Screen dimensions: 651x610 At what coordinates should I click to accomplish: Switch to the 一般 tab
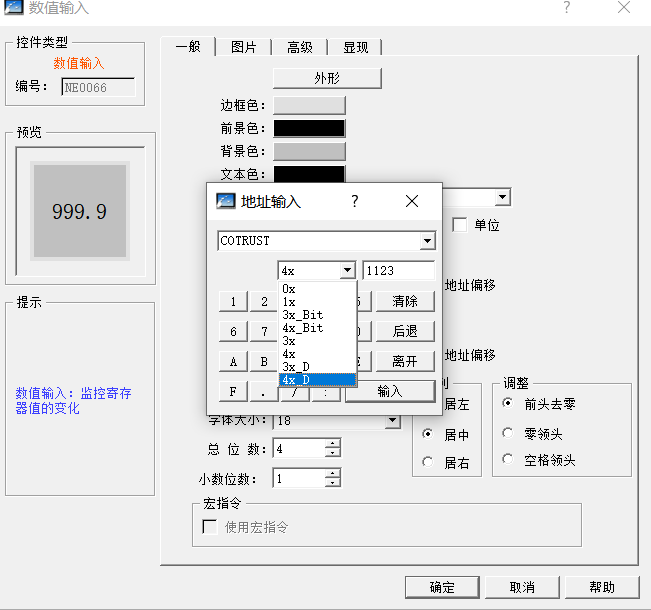[188, 47]
